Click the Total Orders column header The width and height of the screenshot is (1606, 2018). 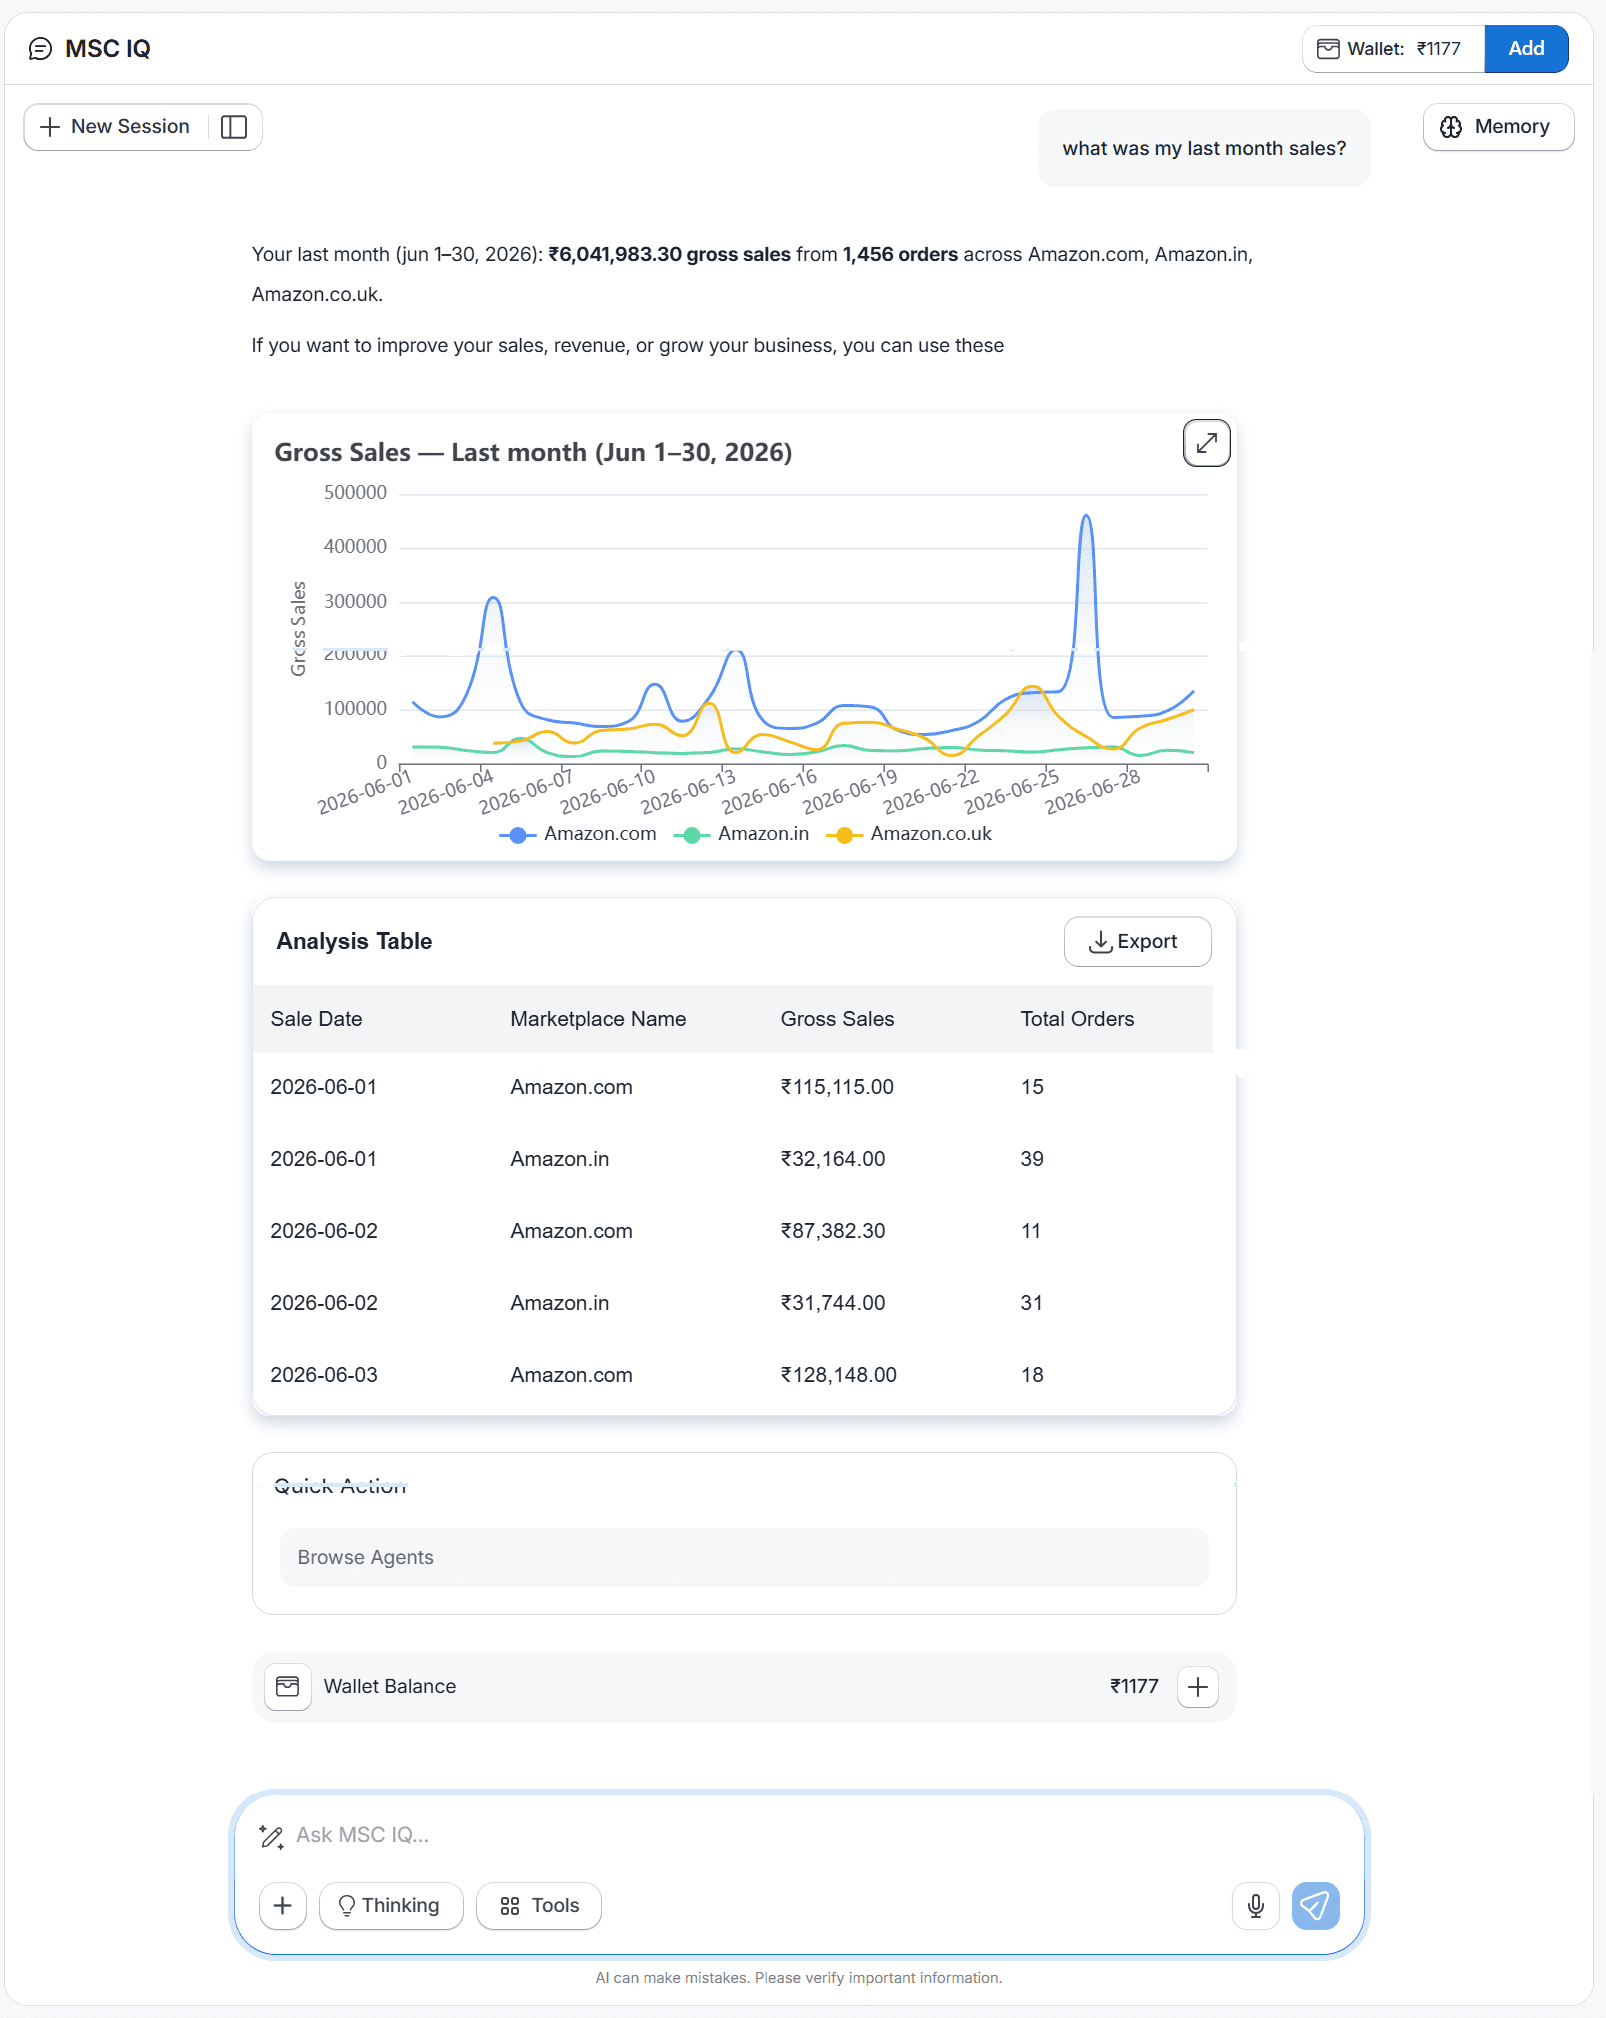pyautogui.click(x=1077, y=1019)
